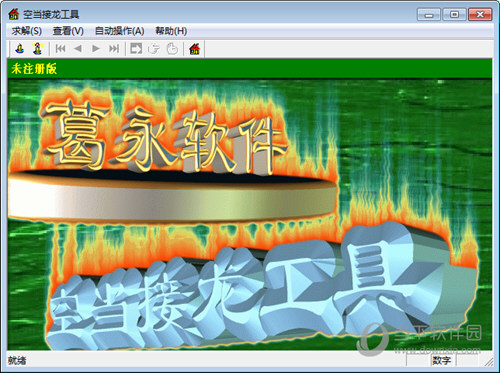Click the second solve icon (lamp with figure)
Image resolution: width=500 pixels, height=373 pixels.
[x=37, y=49]
